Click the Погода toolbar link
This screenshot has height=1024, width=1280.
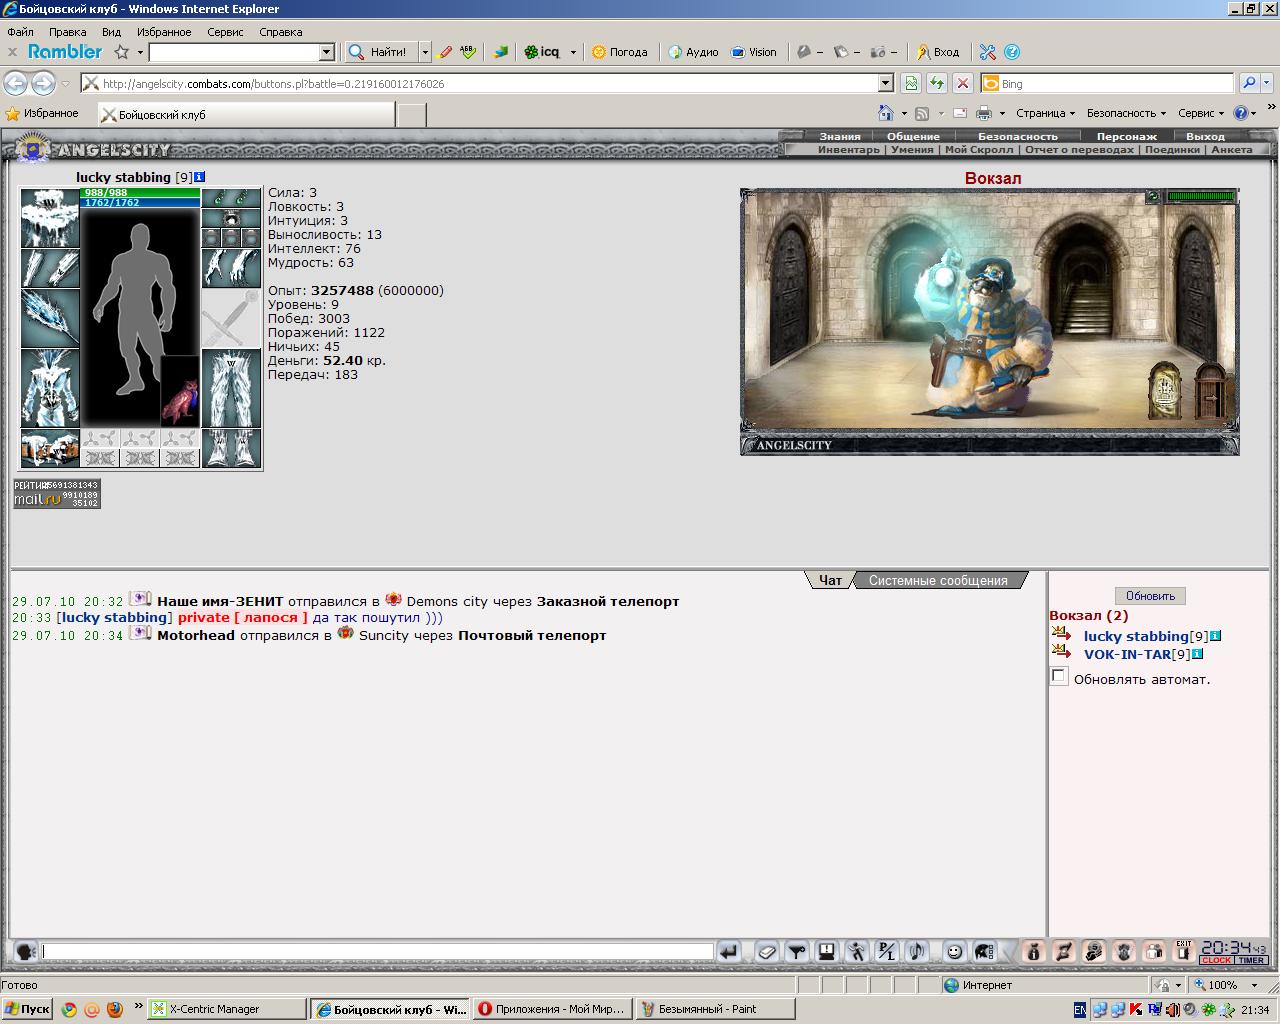pyautogui.click(x=619, y=52)
